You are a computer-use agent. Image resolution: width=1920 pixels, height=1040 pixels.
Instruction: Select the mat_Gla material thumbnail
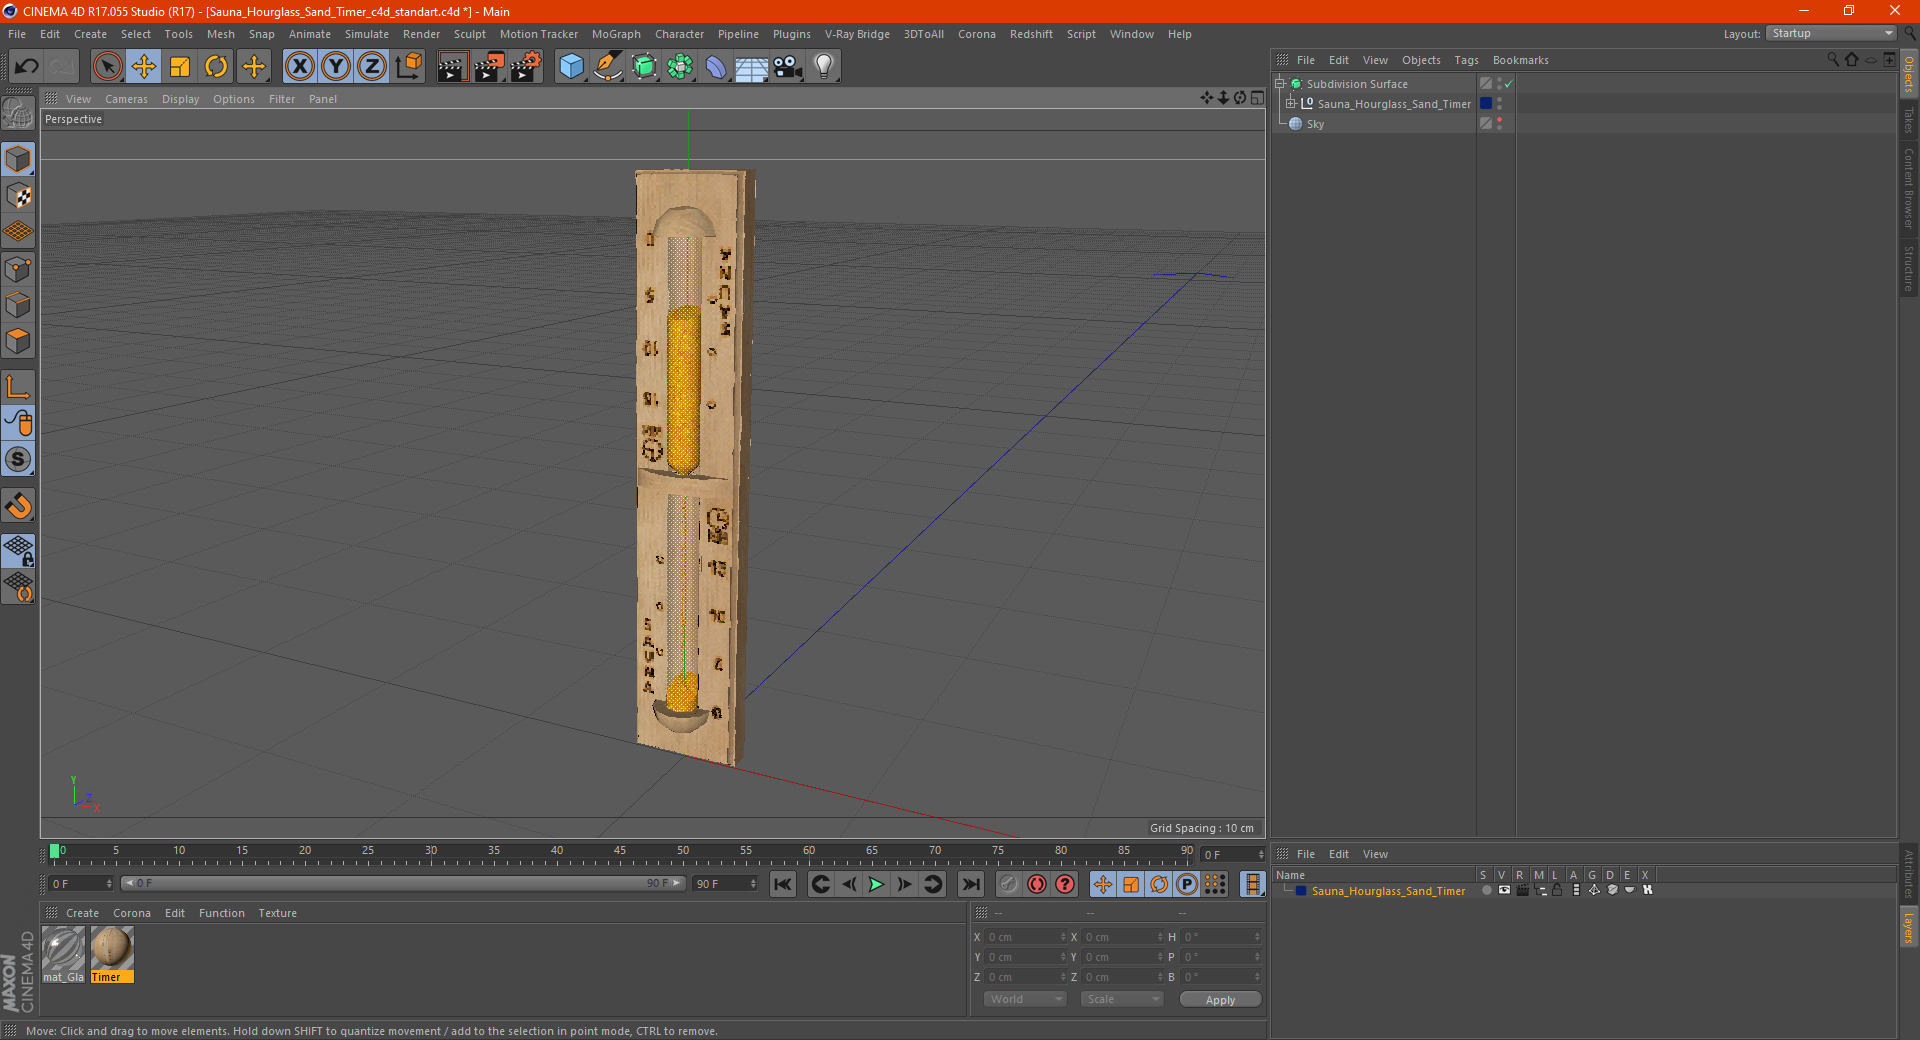pos(63,954)
